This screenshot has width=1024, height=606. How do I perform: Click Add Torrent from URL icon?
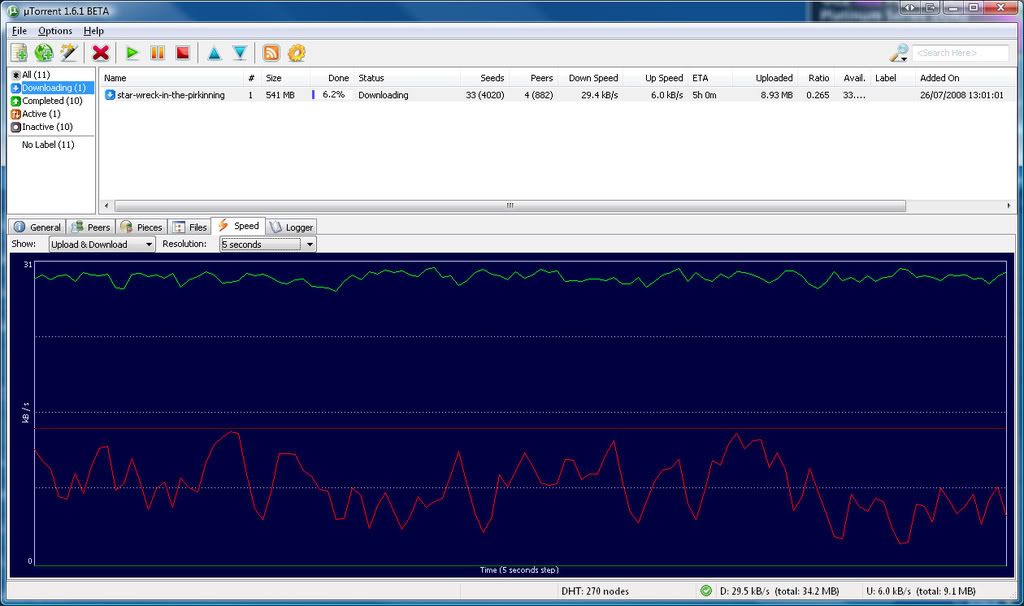(x=44, y=53)
